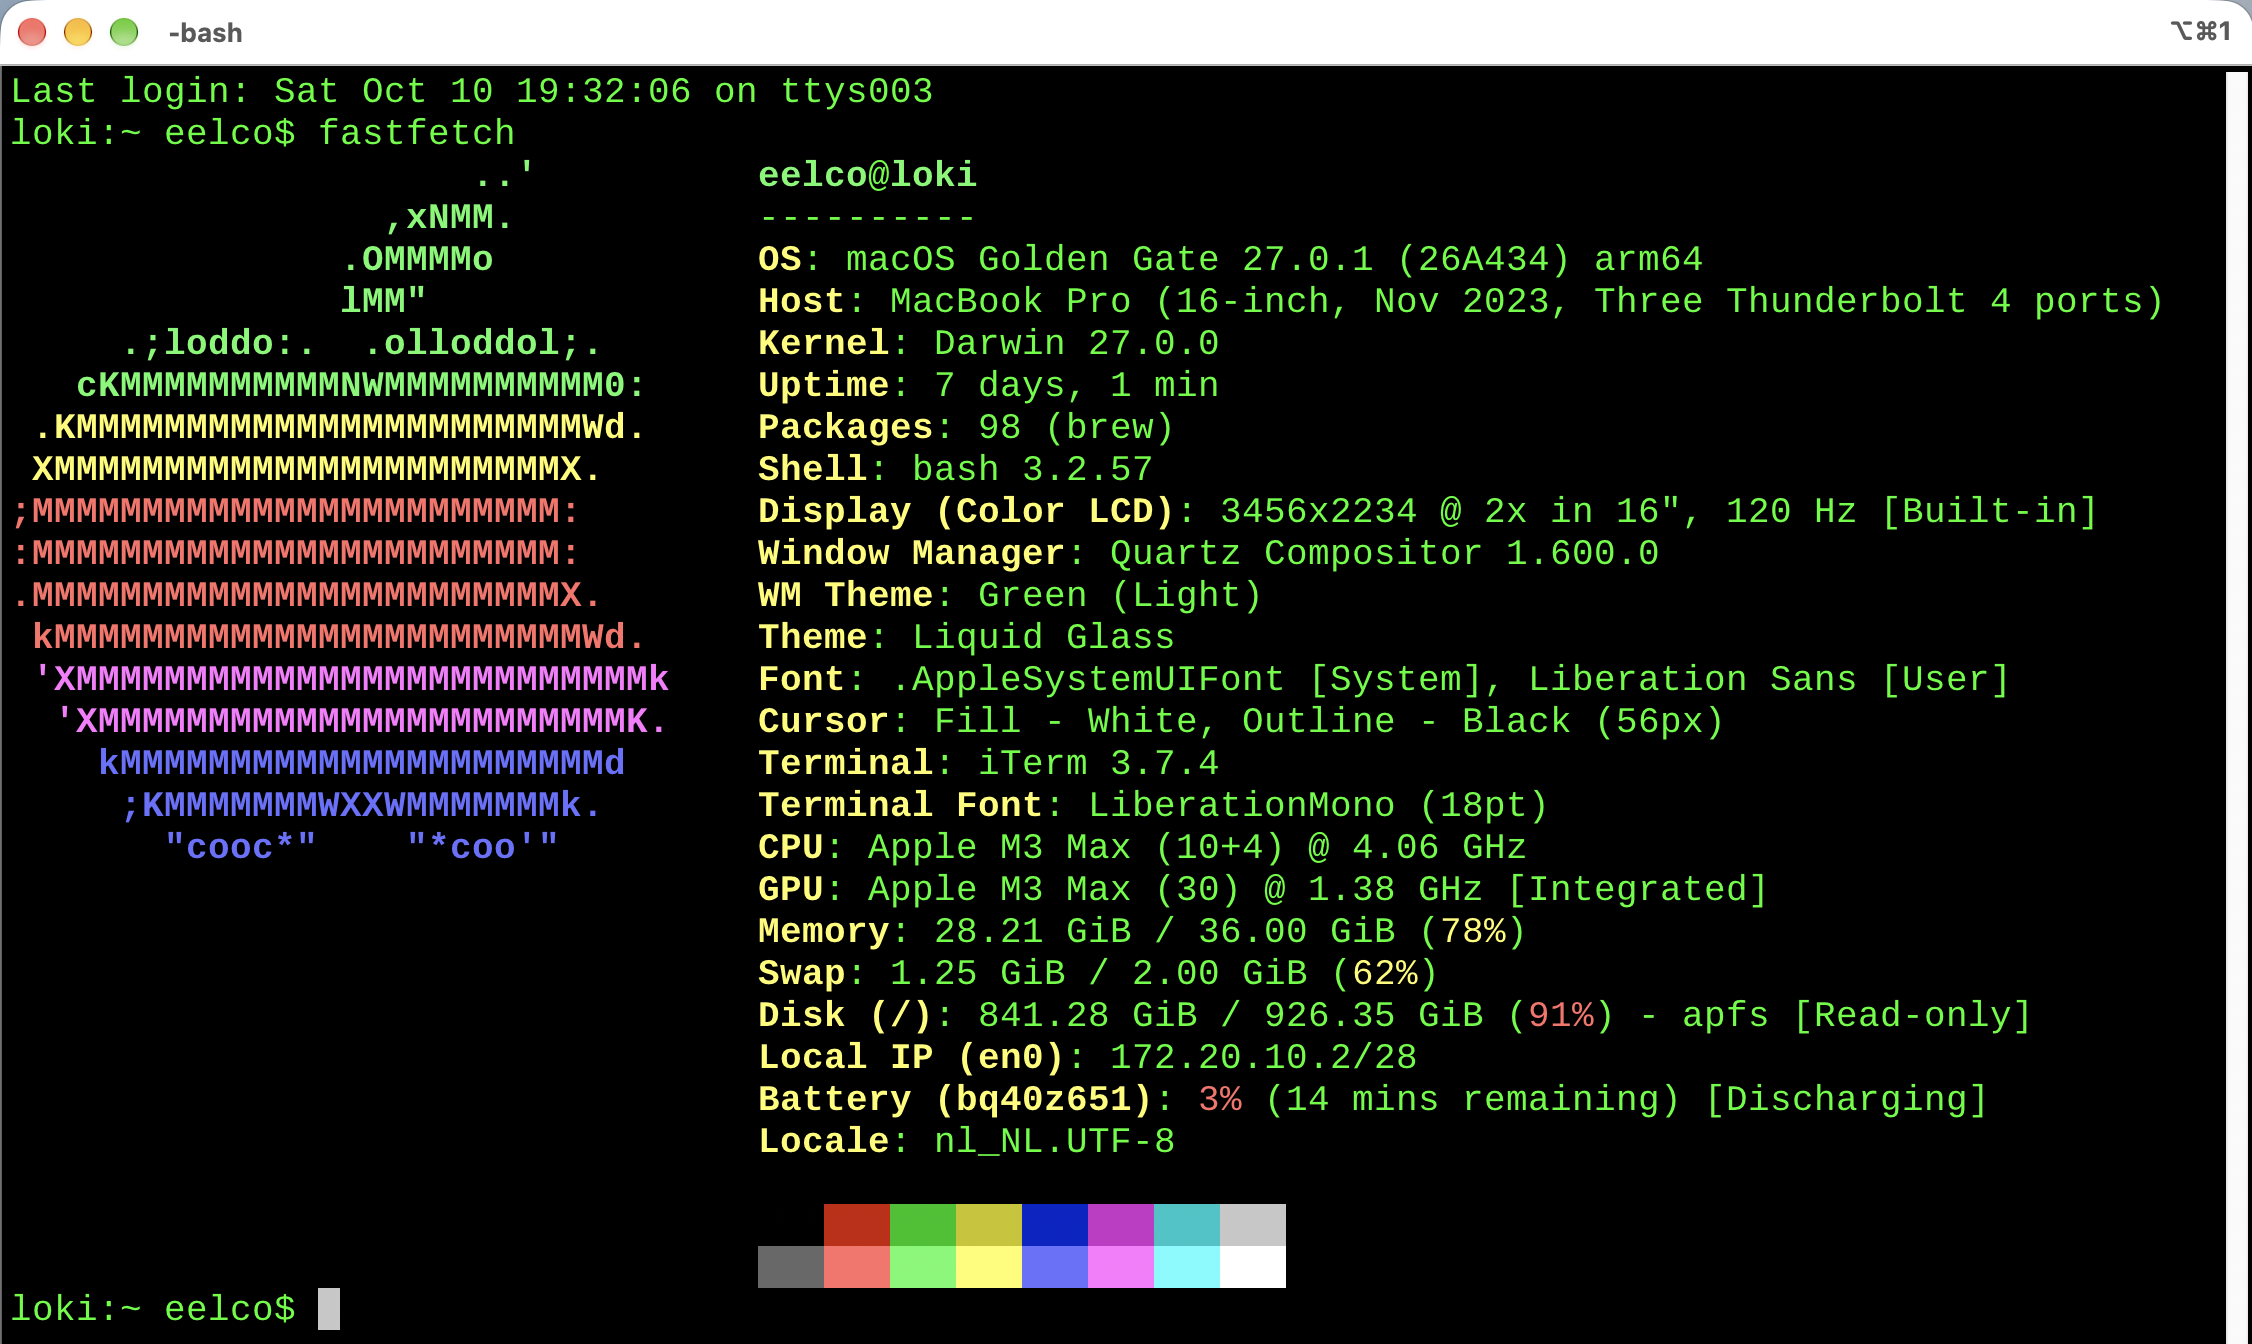Click 'nl_NL.UTF-8' locale value

(1055, 1141)
